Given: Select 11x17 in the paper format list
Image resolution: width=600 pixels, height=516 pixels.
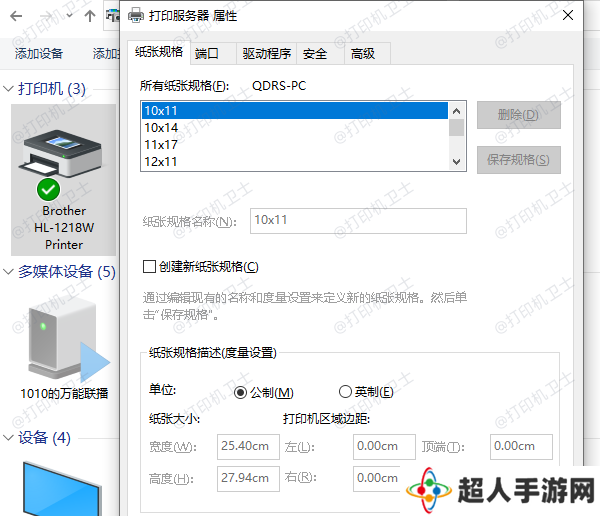Looking at the screenshot, I should (162, 144).
